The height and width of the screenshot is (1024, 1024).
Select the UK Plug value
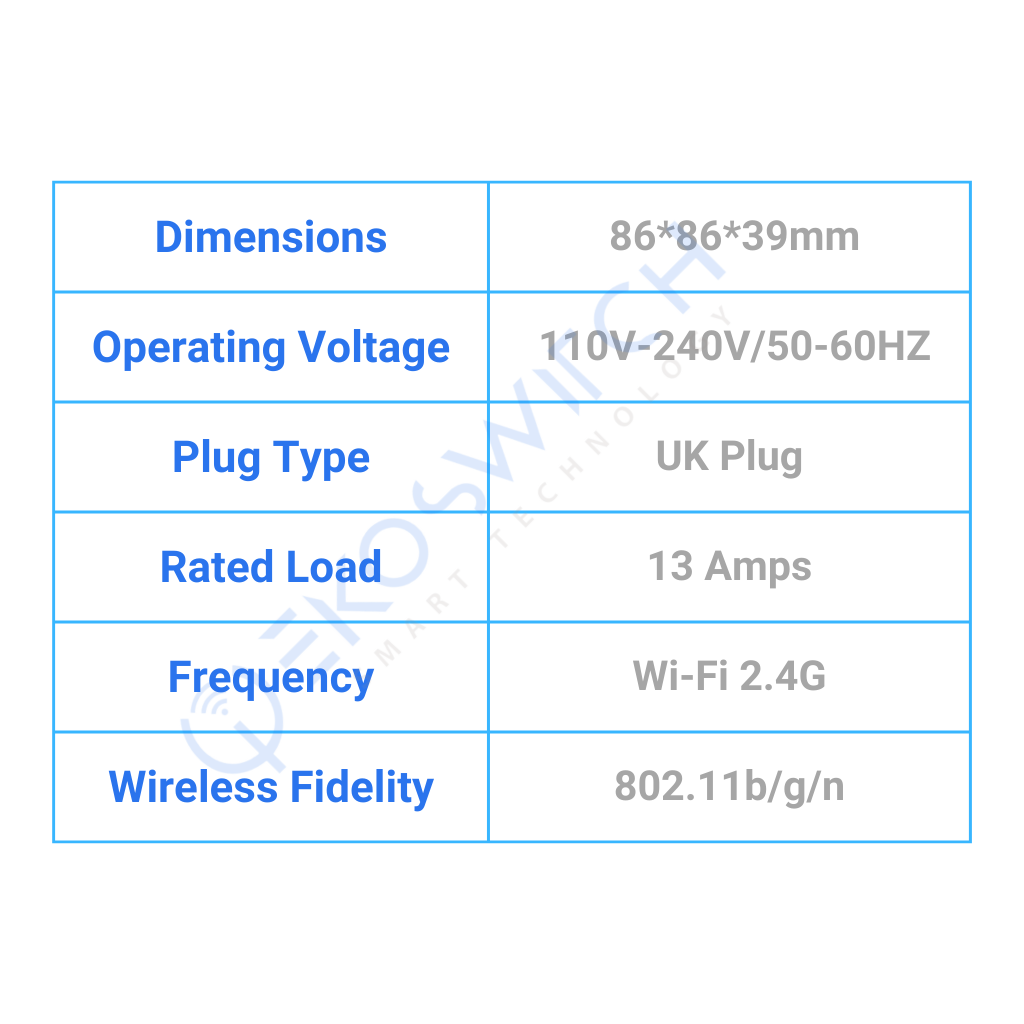point(729,456)
